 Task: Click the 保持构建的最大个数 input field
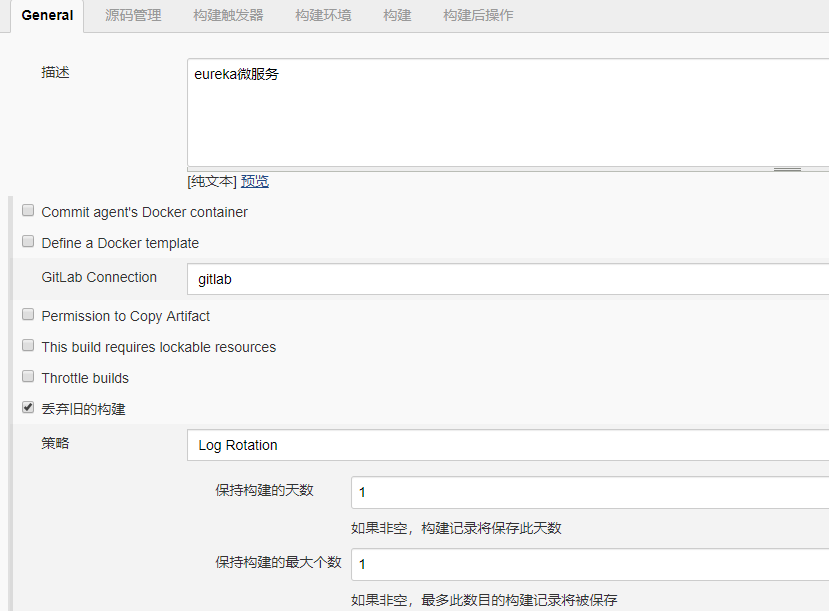[590, 564]
